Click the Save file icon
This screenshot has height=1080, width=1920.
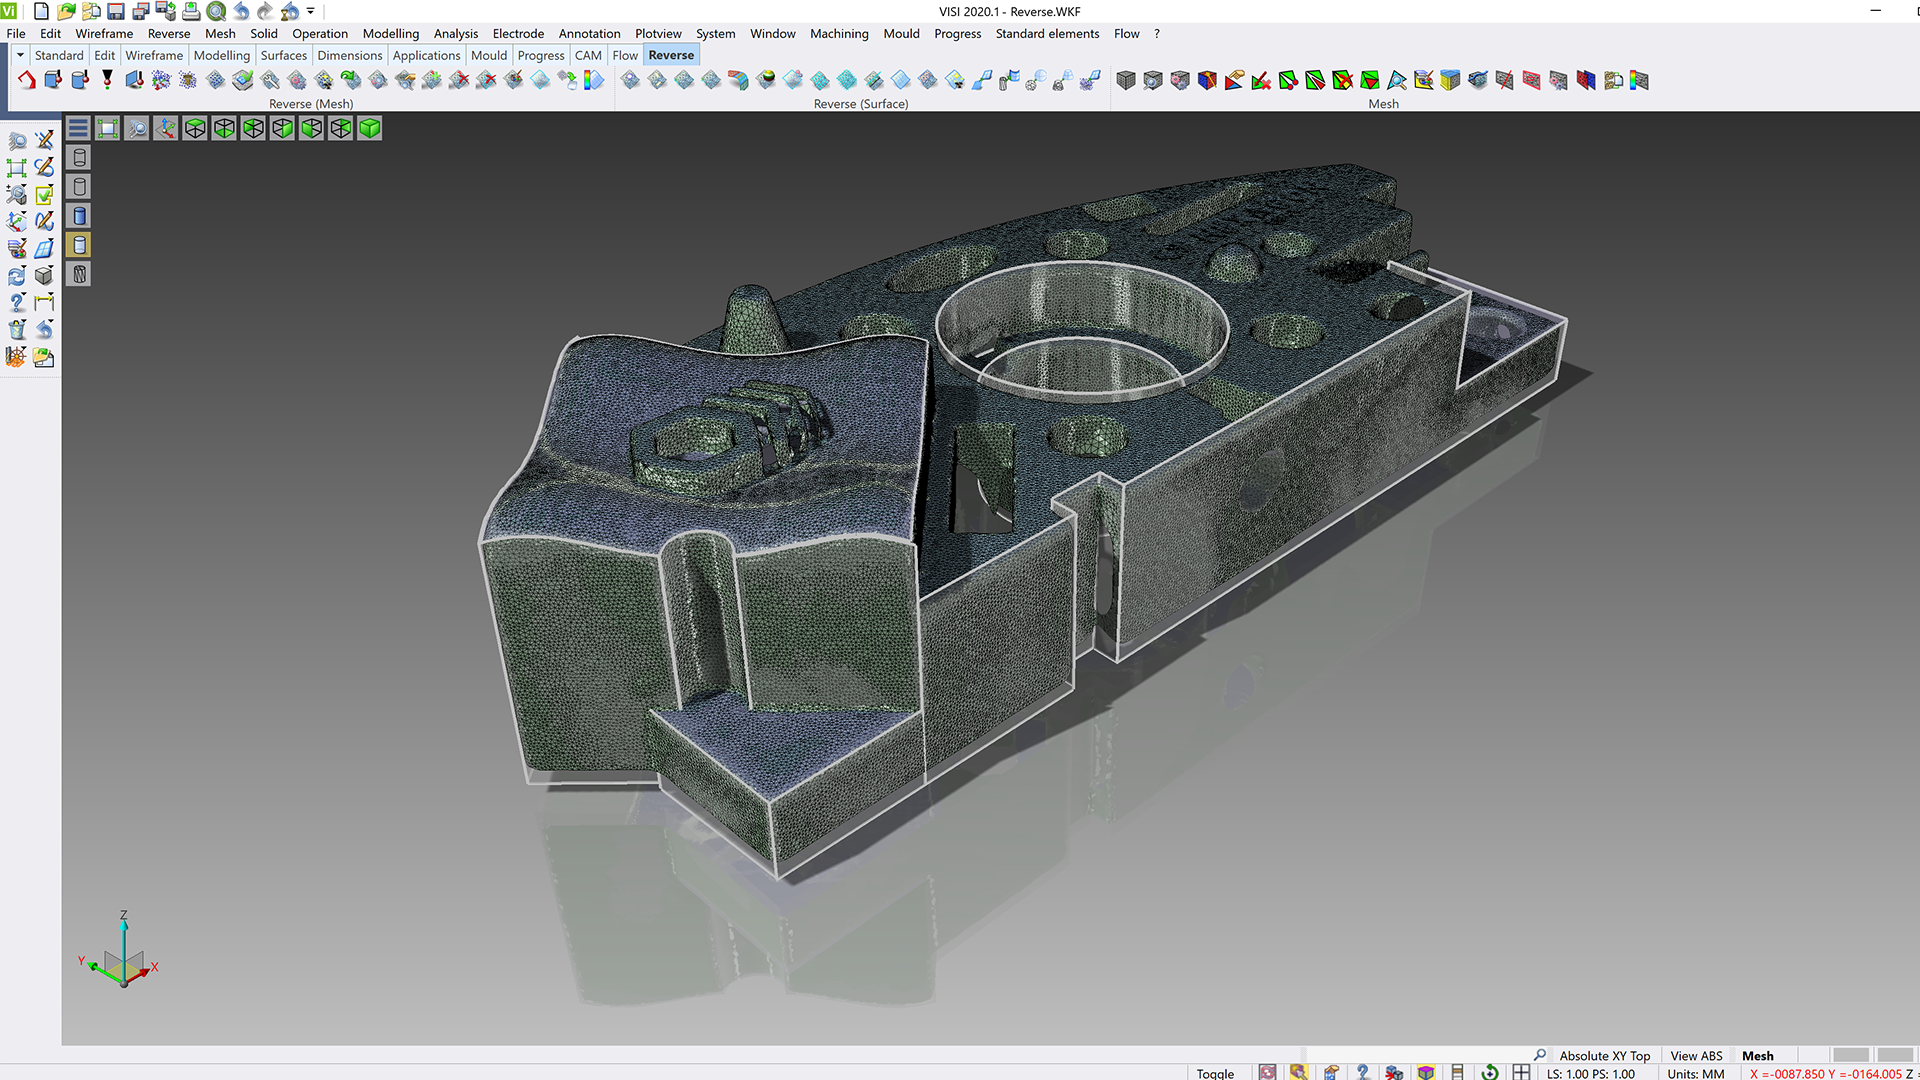click(116, 11)
